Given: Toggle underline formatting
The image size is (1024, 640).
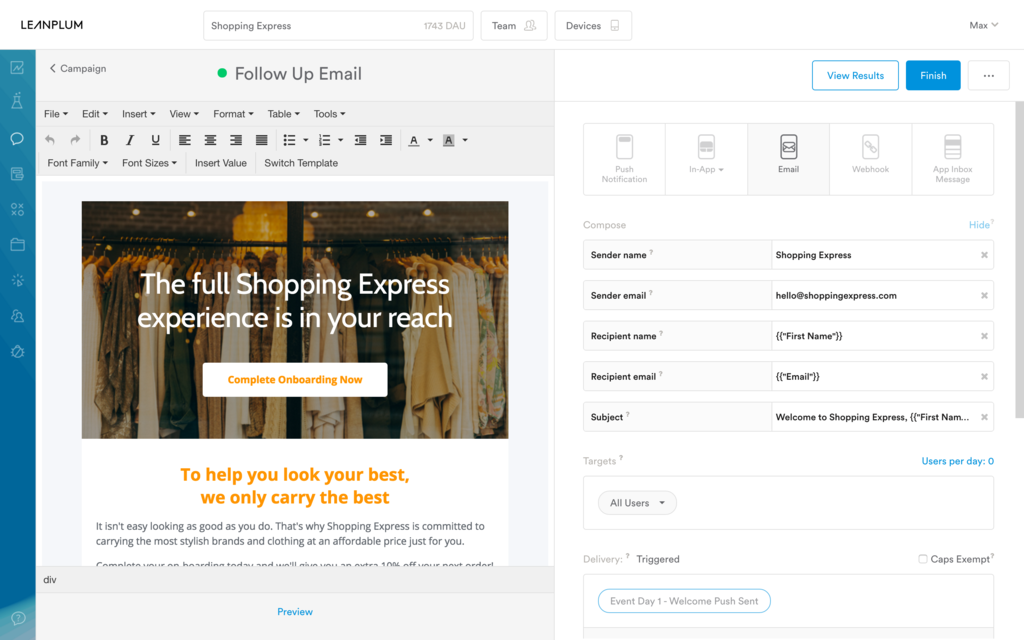Looking at the screenshot, I should coord(155,140).
